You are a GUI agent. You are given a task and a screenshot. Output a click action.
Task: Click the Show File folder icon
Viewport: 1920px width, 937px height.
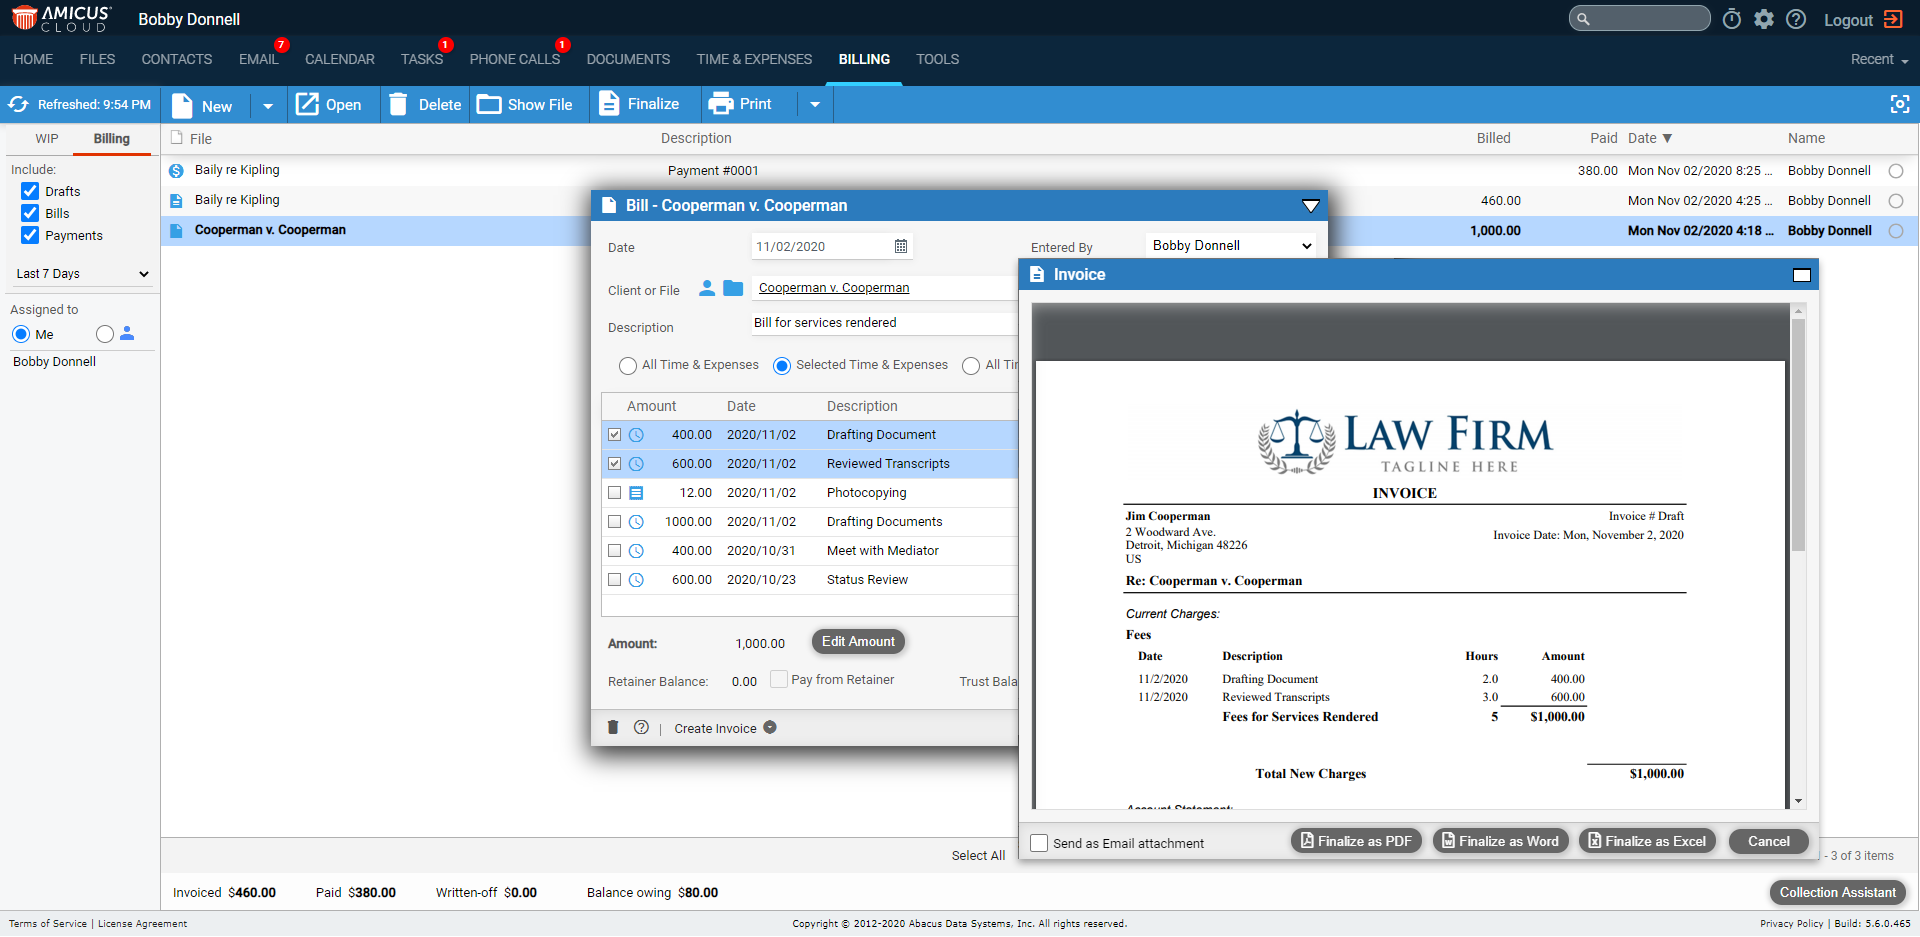point(489,104)
